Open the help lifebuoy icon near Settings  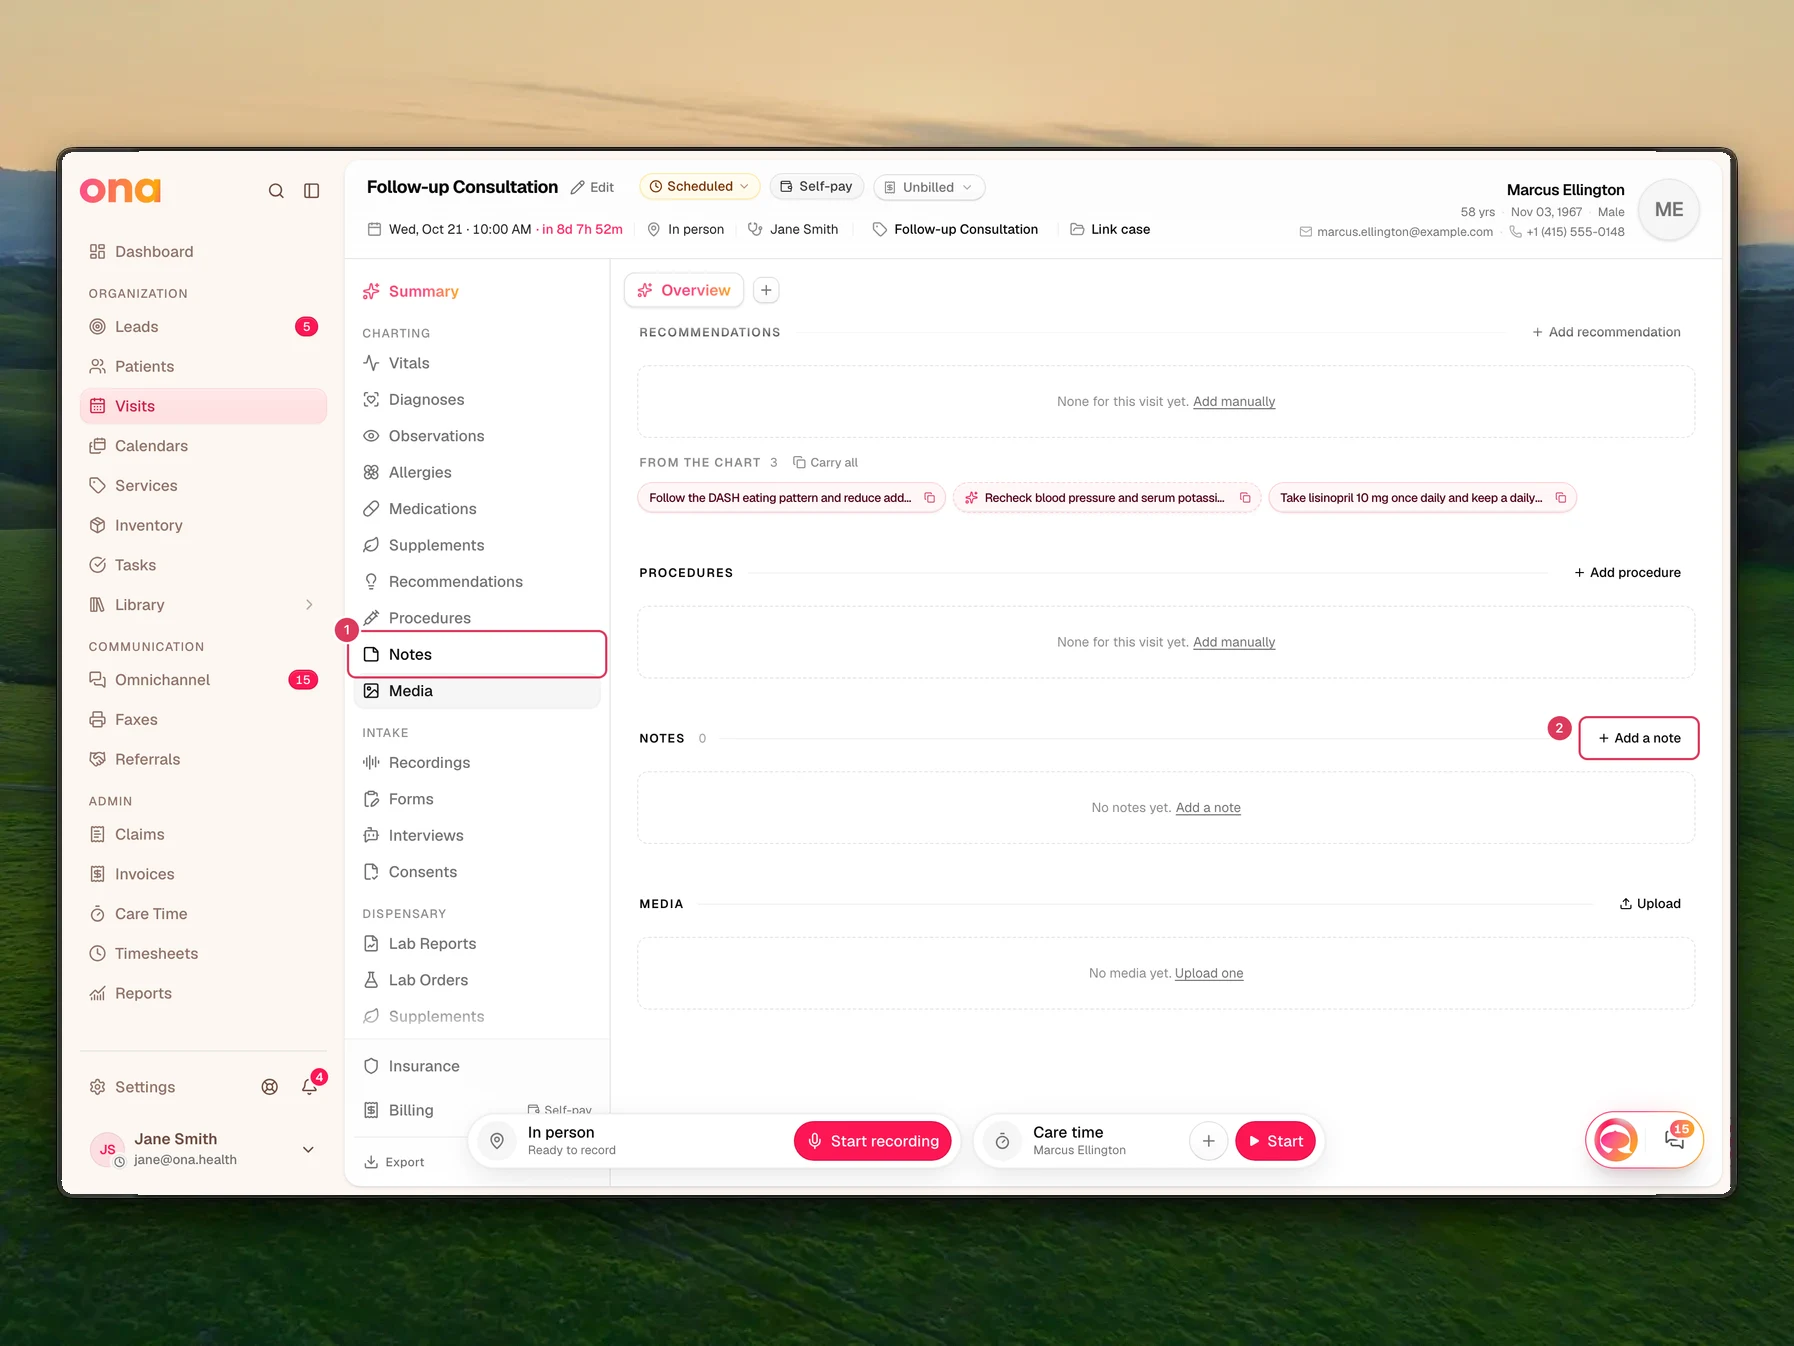[270, 1087]
